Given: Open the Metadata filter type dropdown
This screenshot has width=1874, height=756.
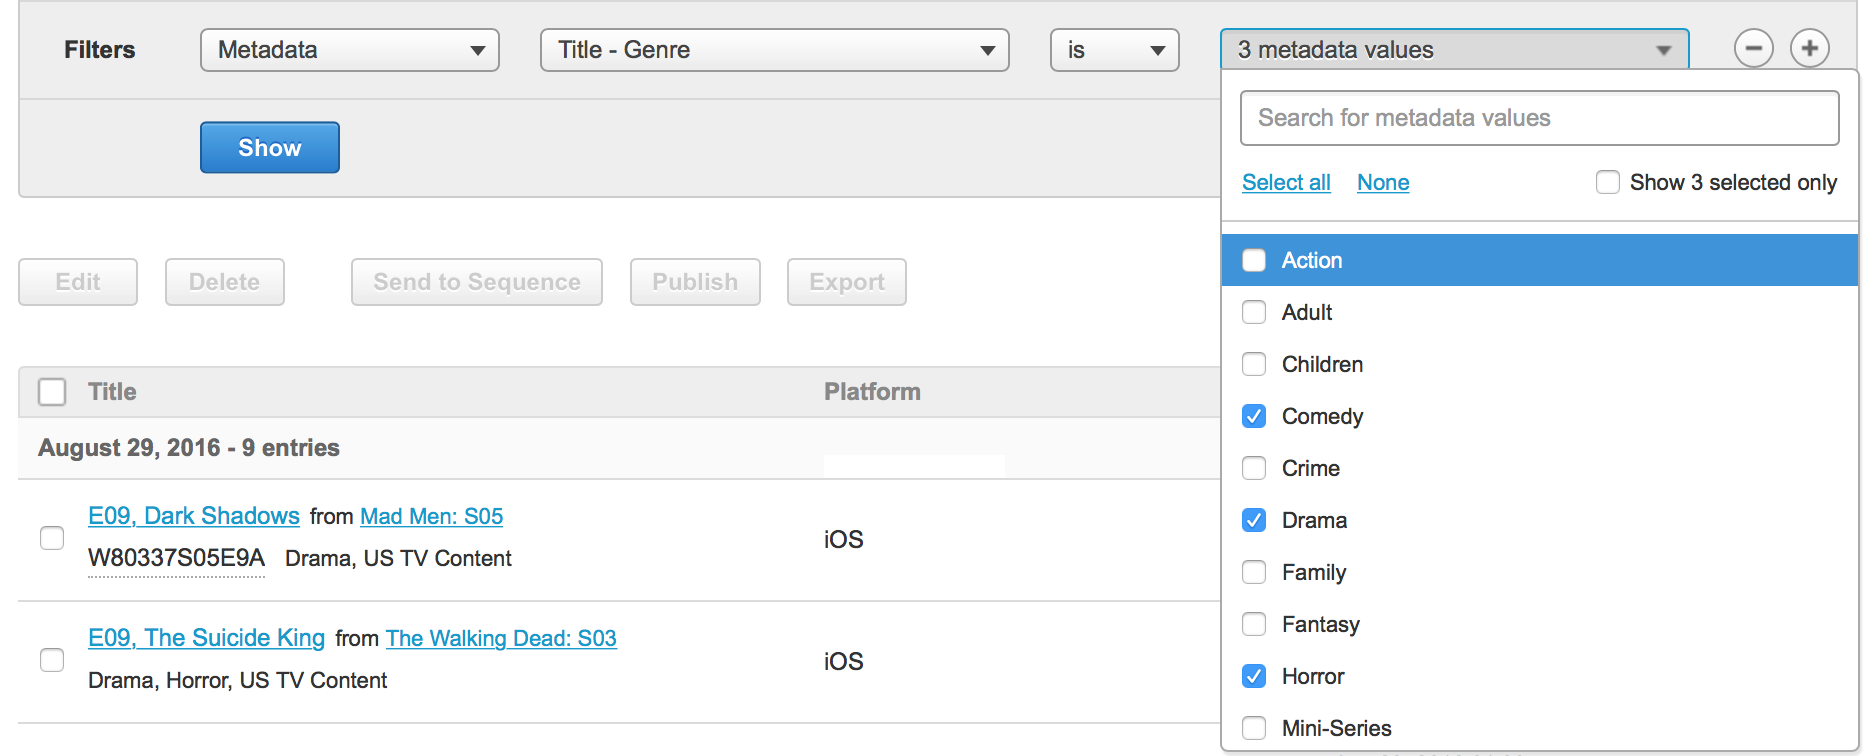Looking at the screenshot, I should coord(349,50).
